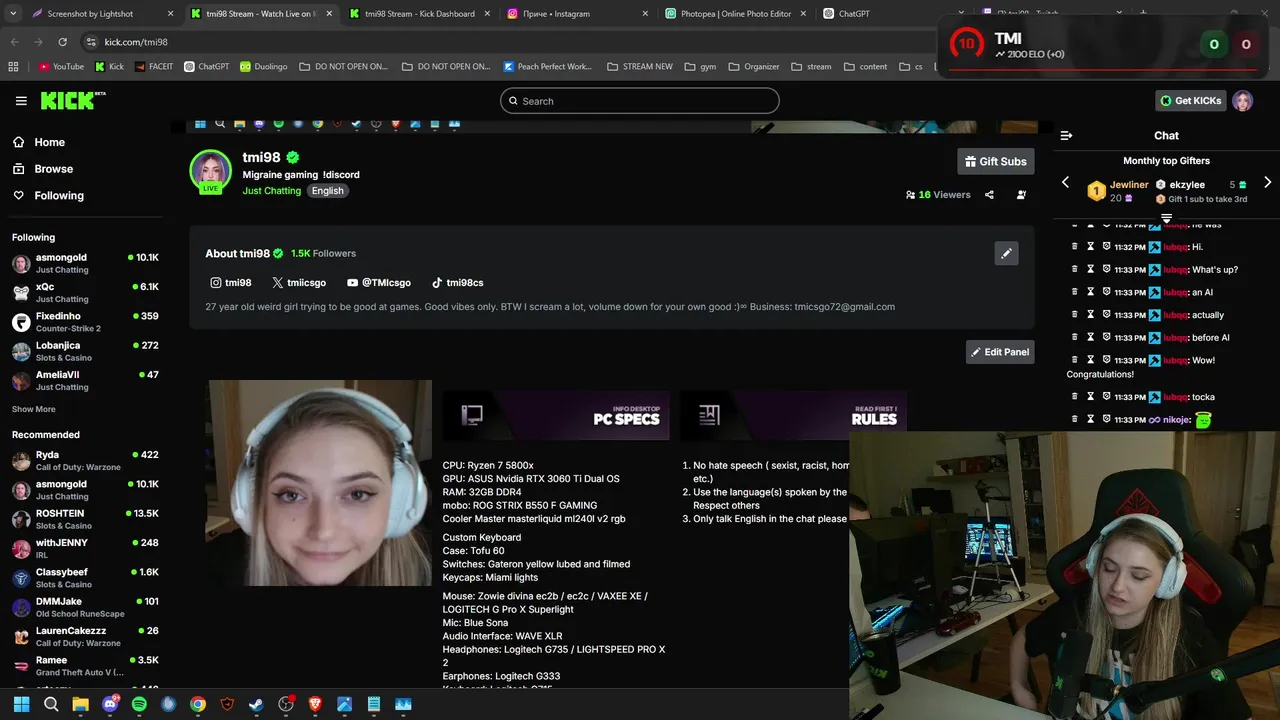Screen dimensions: 1280x720
Task: Expand followed channels with Show More
Action: click(x=34, y=409)
